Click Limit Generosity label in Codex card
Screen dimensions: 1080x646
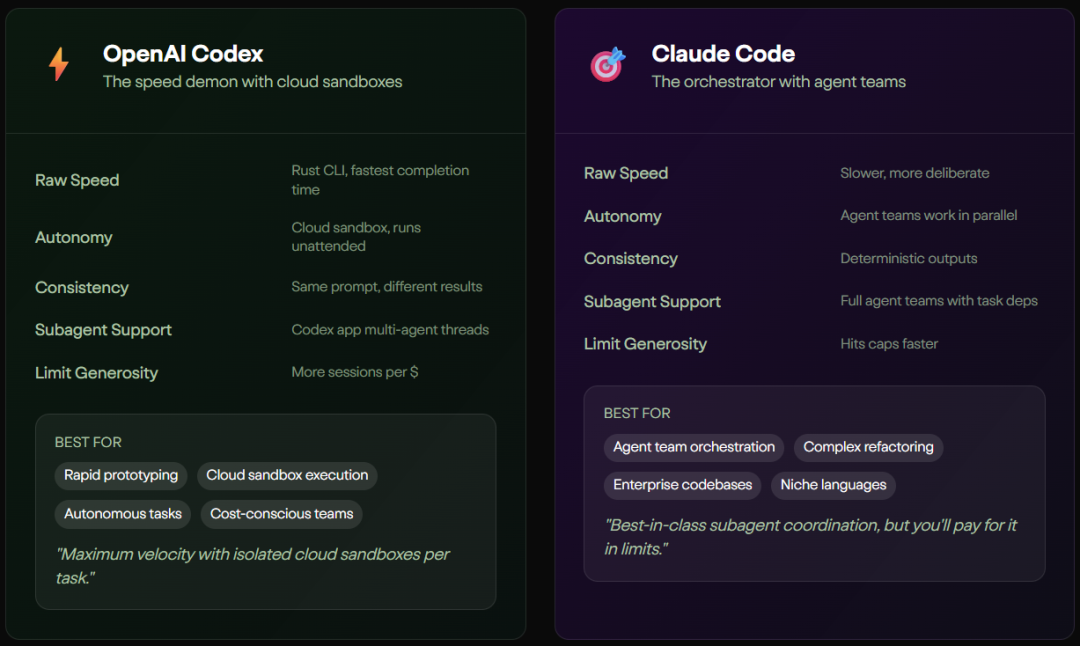pyautogui.click(x=96, y=373)
